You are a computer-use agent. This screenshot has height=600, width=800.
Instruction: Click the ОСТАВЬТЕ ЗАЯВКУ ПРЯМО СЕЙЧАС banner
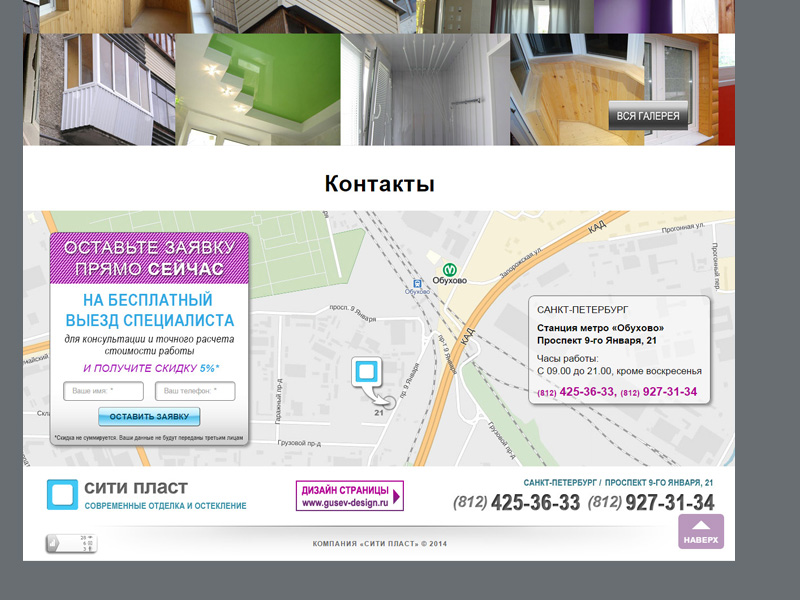point(149,259)
